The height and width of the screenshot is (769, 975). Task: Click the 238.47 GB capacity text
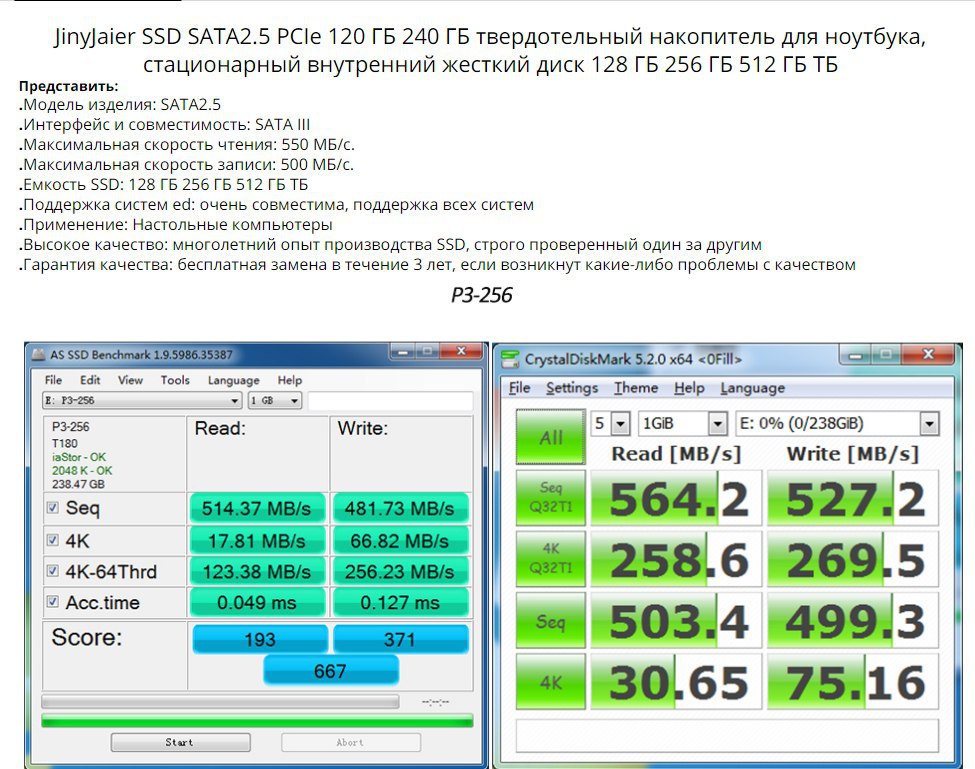(x=78, y=484)
